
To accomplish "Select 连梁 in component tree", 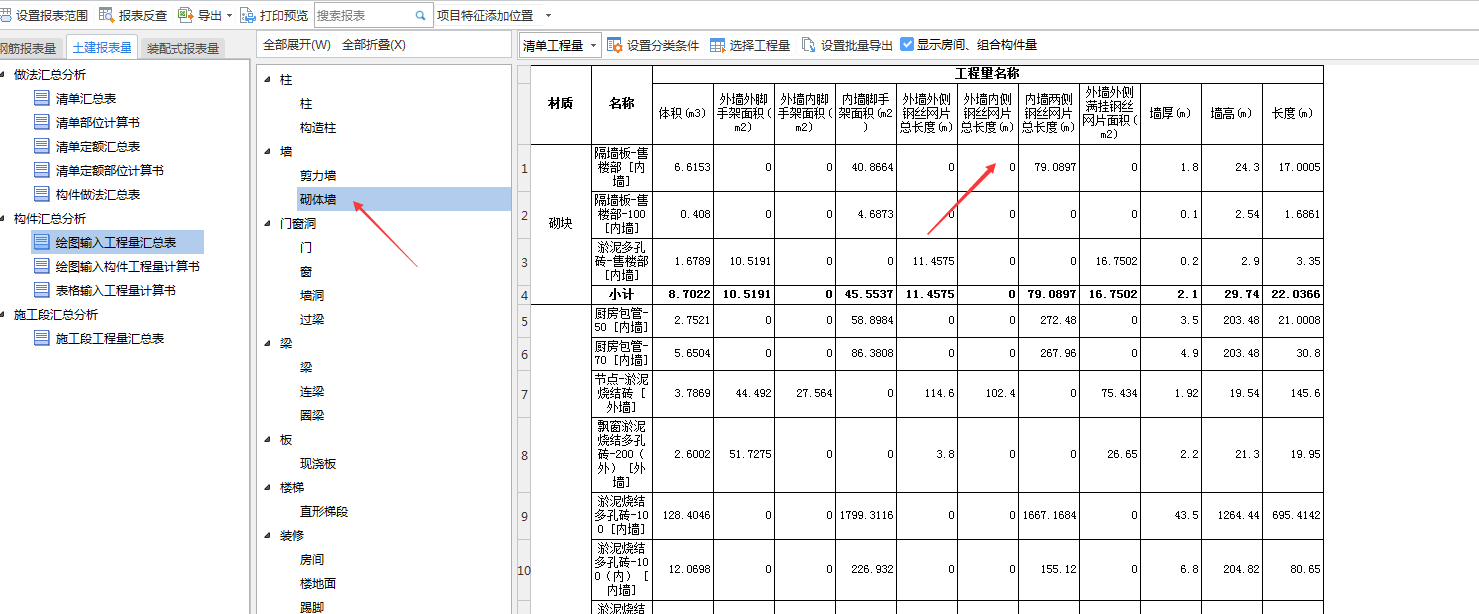I will point(312,392).
